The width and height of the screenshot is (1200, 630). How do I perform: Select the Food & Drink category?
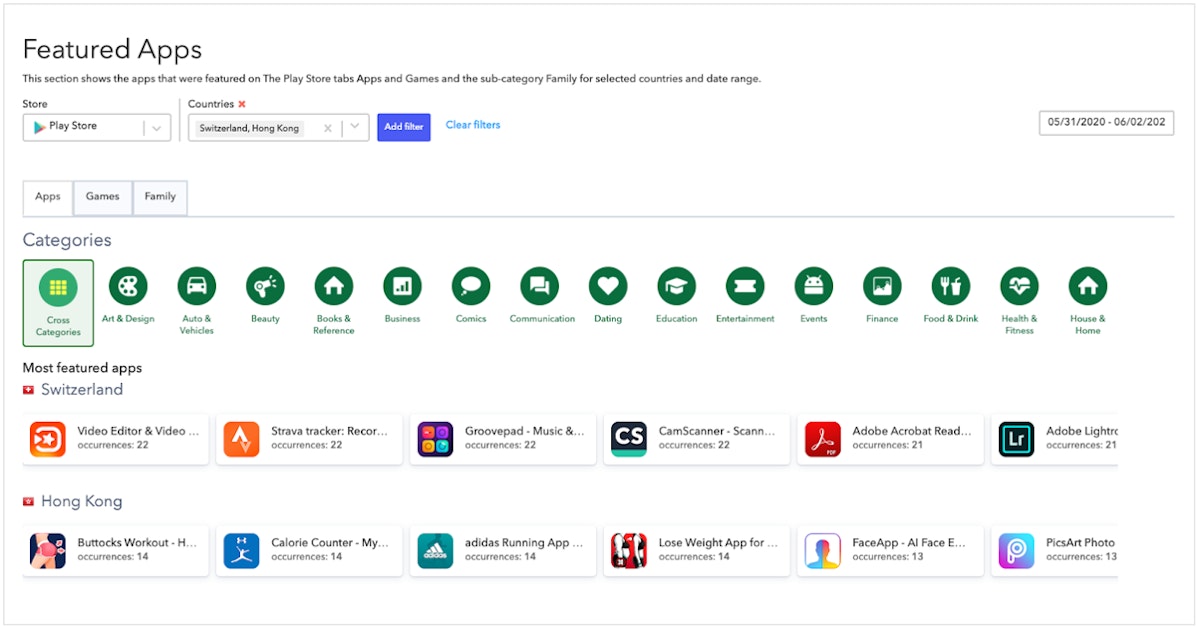950,287
